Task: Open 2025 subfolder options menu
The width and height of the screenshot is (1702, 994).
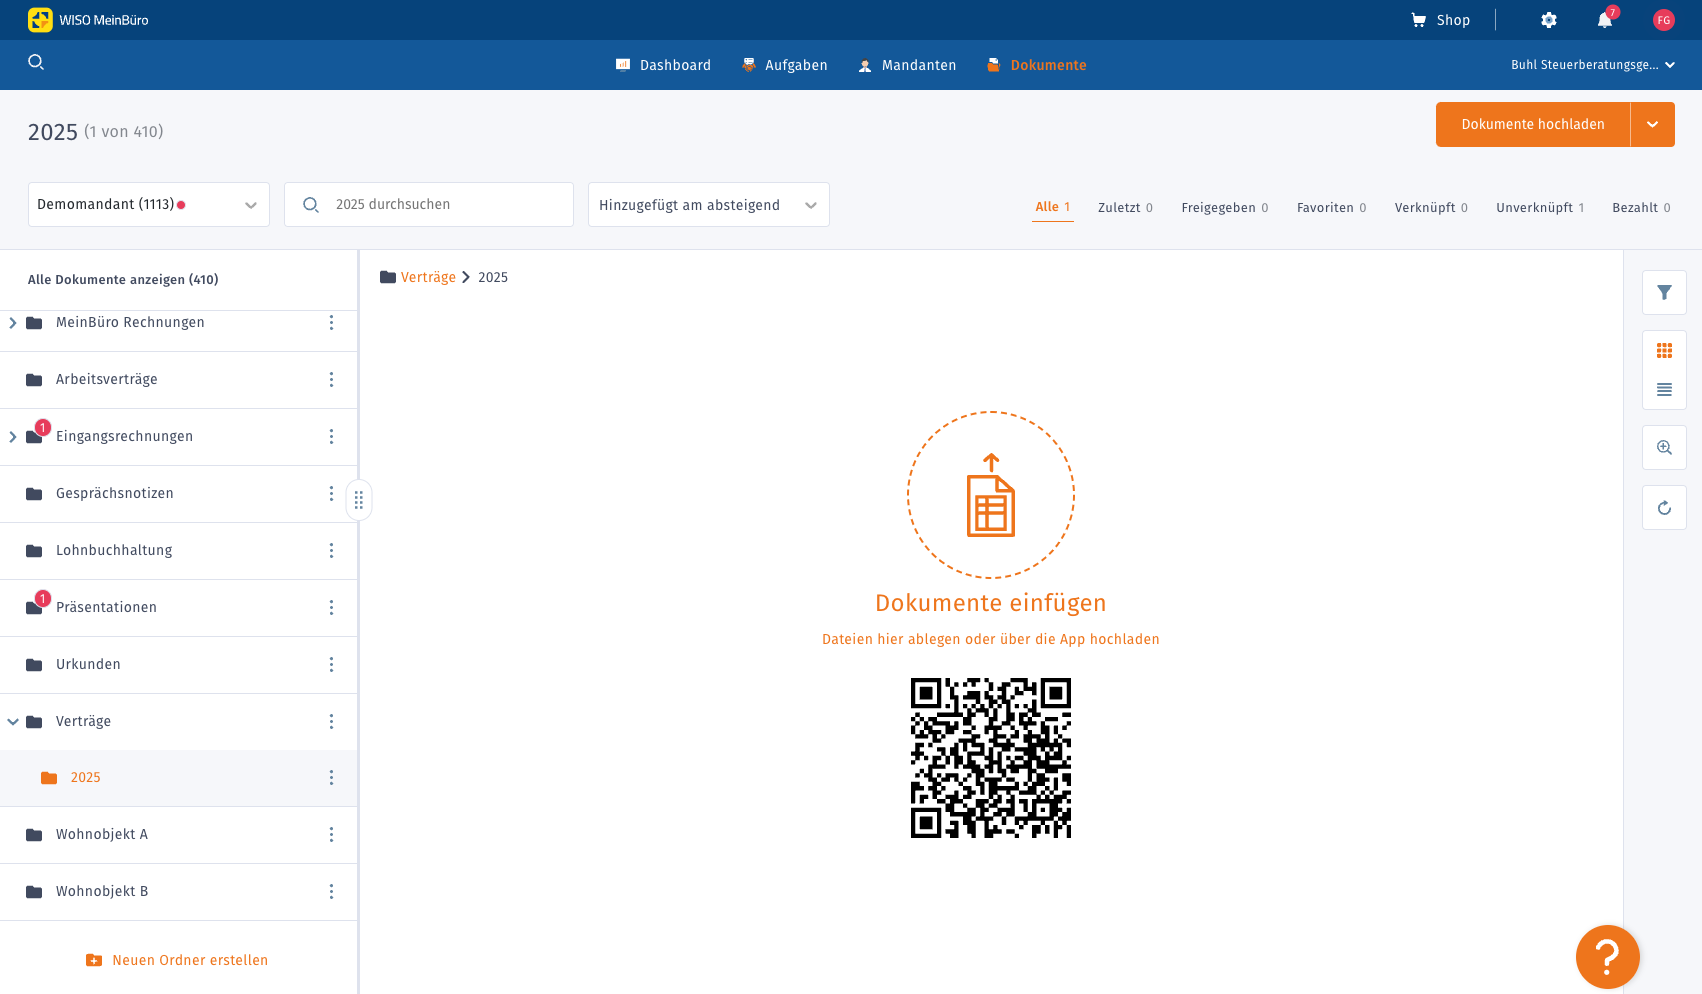Action: pyautogui.click(x=332, y=777)
